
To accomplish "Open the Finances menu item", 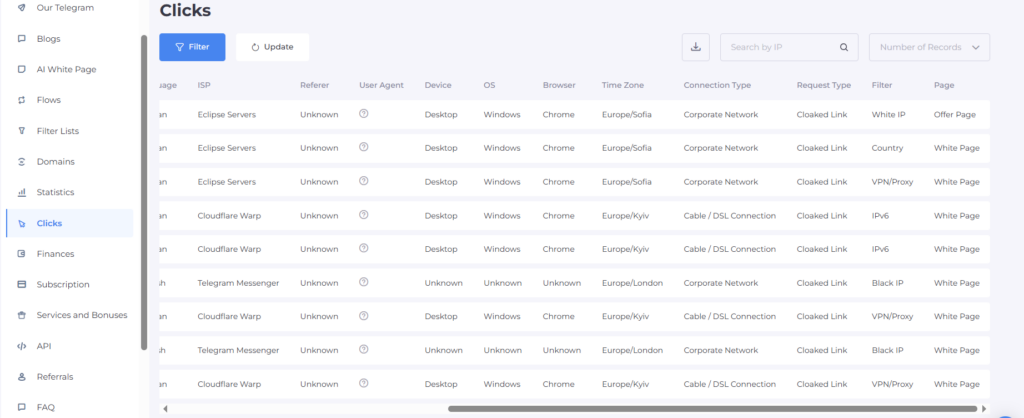I will click(55, 254).
